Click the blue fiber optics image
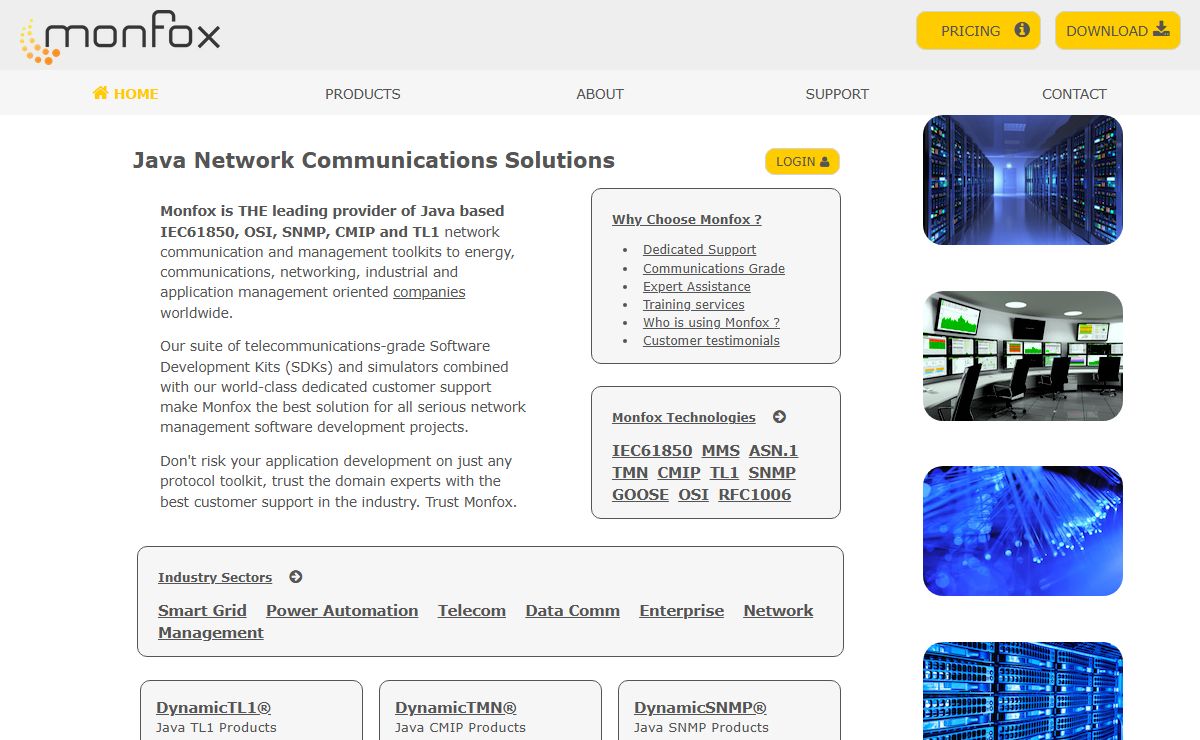The height and width of the screenshot is (740, 1200). coord(1023,531)
